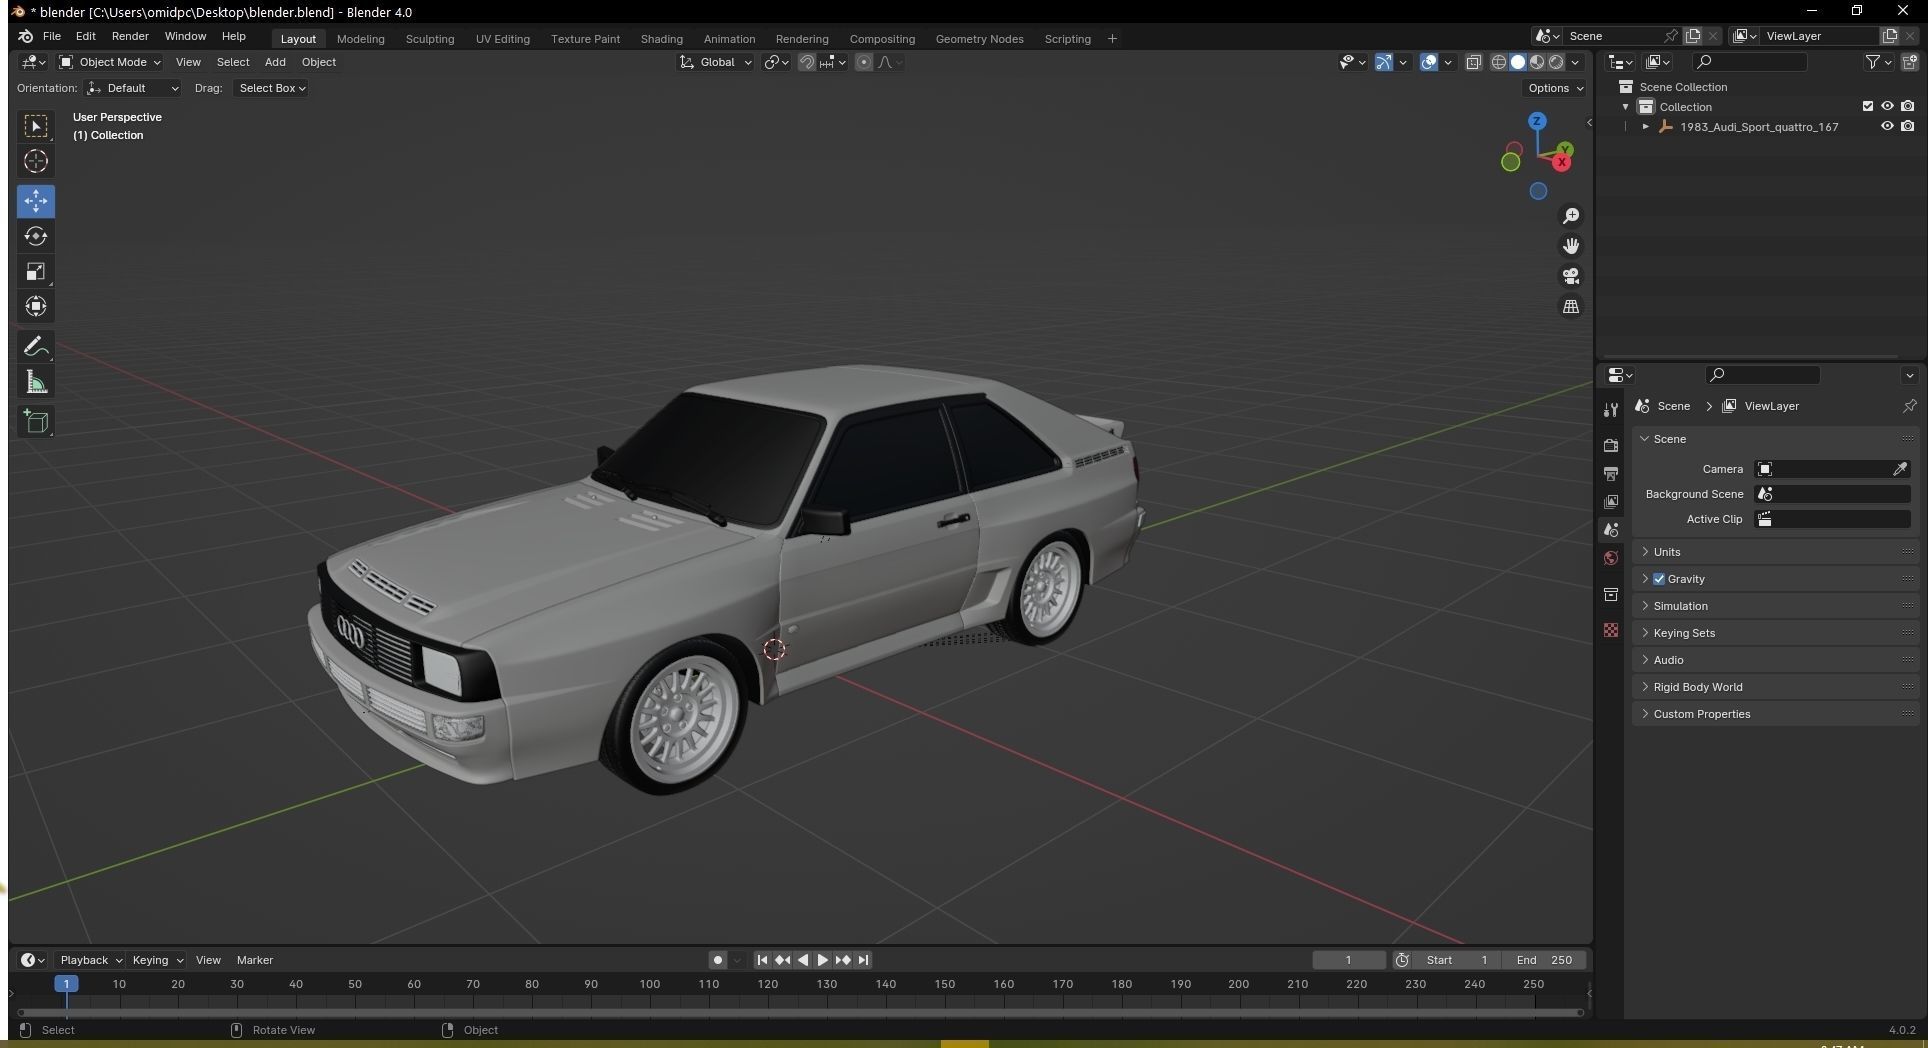Open the Orientation Default dropdown
Screen dimensions: 1928x1048
point(133,88)
